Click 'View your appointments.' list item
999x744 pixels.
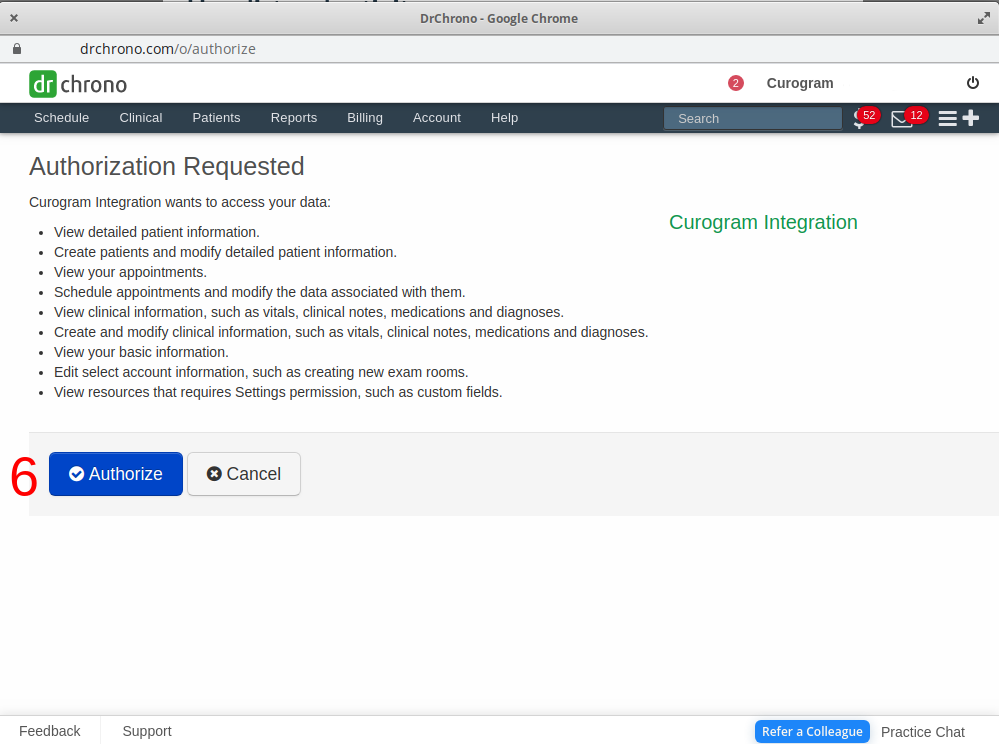point(131,273)
